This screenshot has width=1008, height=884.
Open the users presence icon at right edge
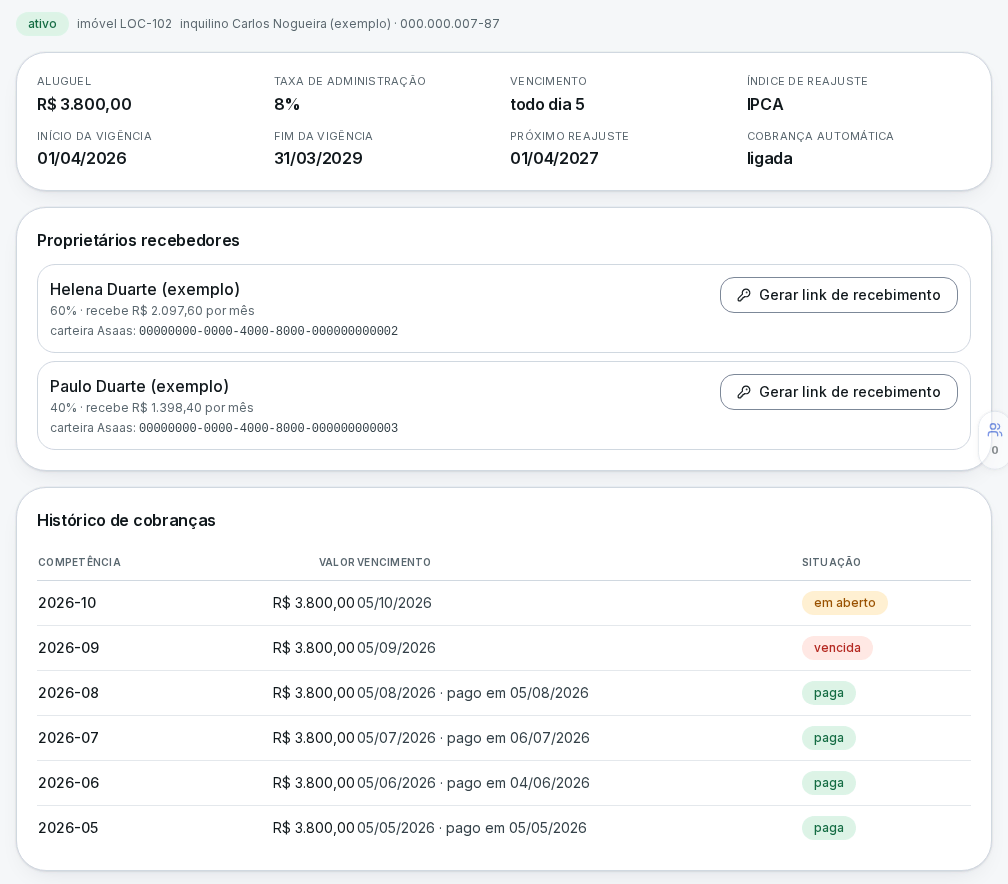[x=994, y=430]
